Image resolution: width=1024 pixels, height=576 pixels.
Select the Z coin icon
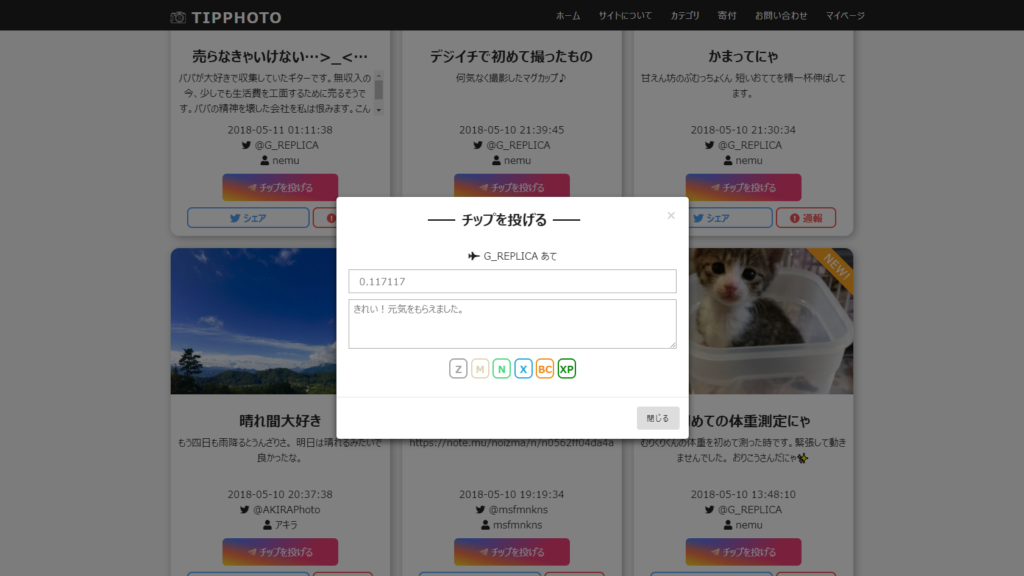click(x=458, y=369)
